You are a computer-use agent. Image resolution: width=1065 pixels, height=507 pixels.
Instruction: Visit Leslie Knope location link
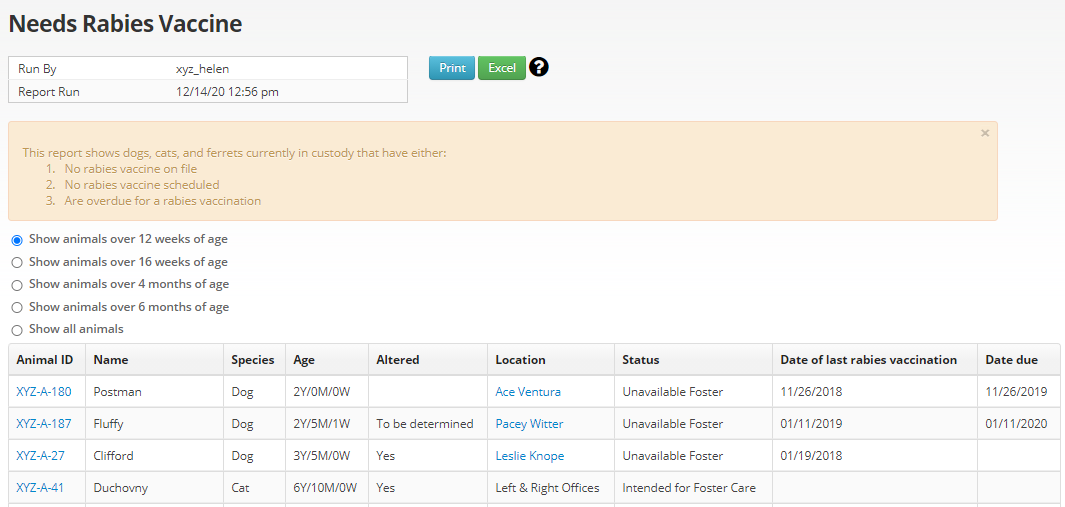pos(529,456)
